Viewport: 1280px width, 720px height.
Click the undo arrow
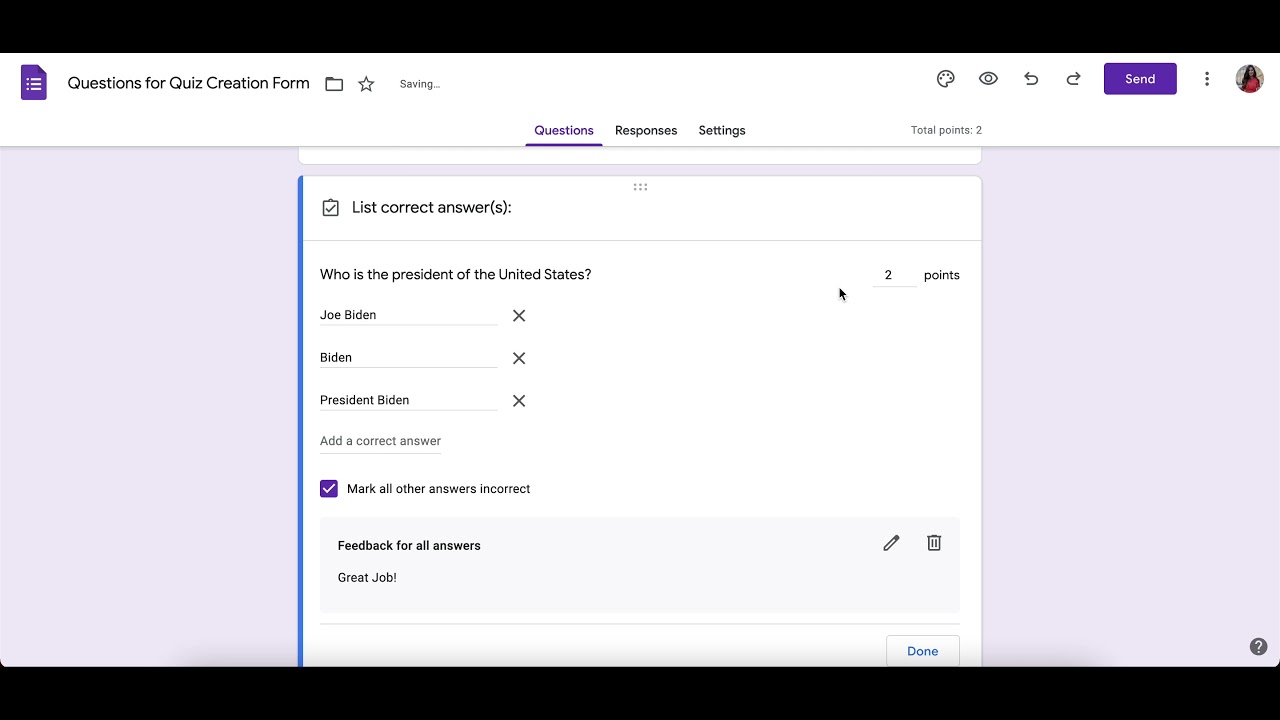click(x=1031, y=79)
